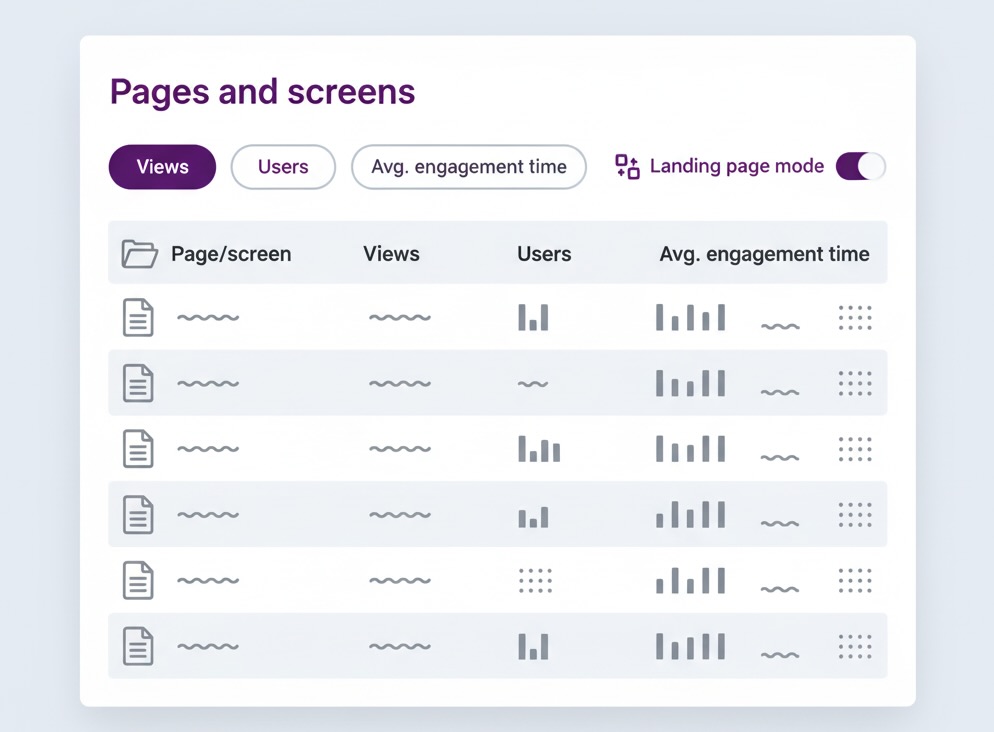Open the document icon on the first row

coord(138,317)
